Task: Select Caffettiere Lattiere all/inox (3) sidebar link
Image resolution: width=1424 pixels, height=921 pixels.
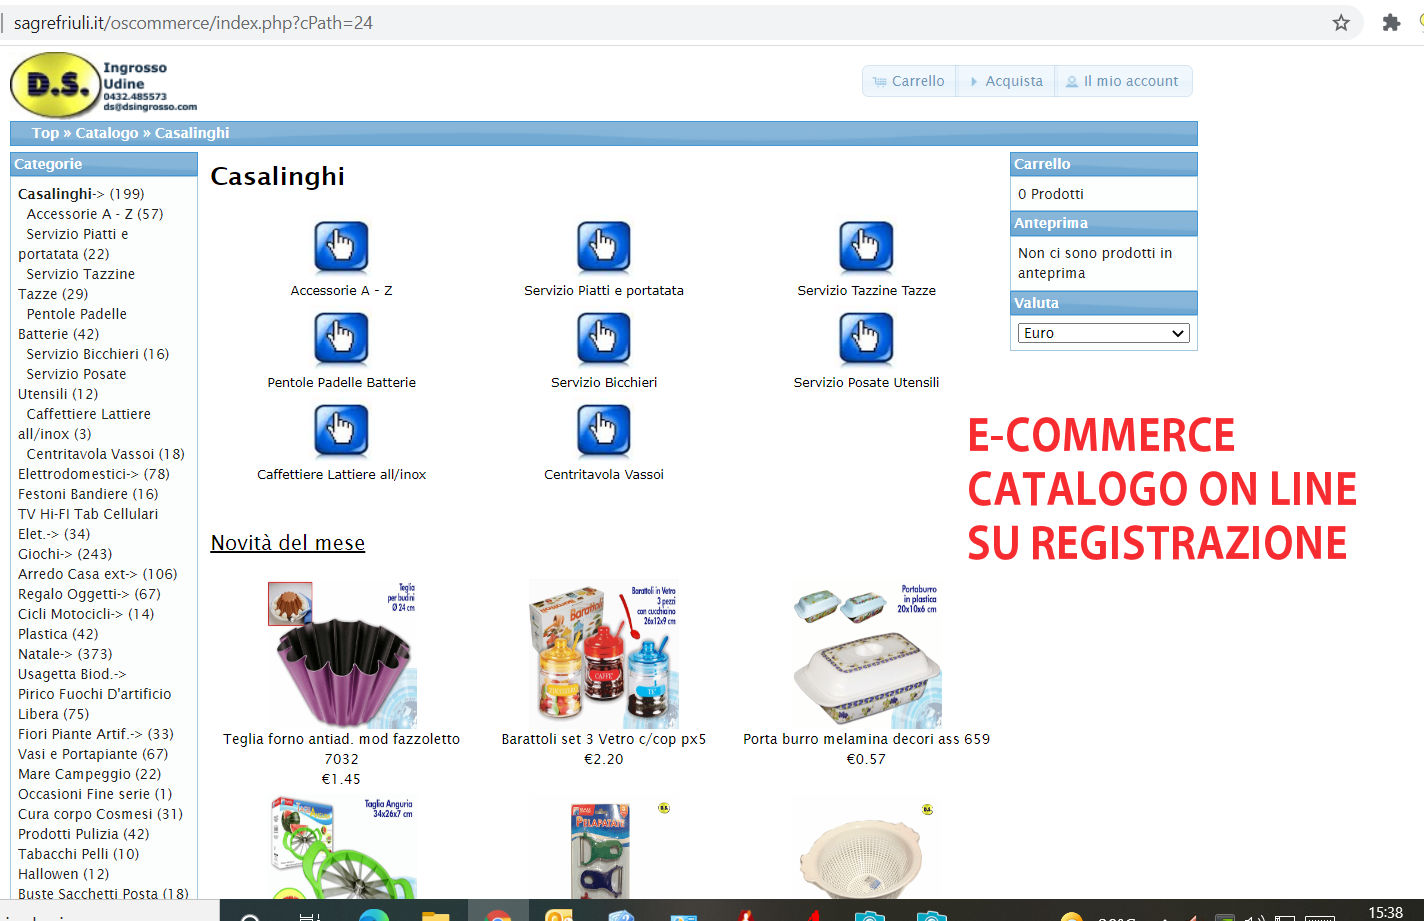Action: [x=84, y=424]
